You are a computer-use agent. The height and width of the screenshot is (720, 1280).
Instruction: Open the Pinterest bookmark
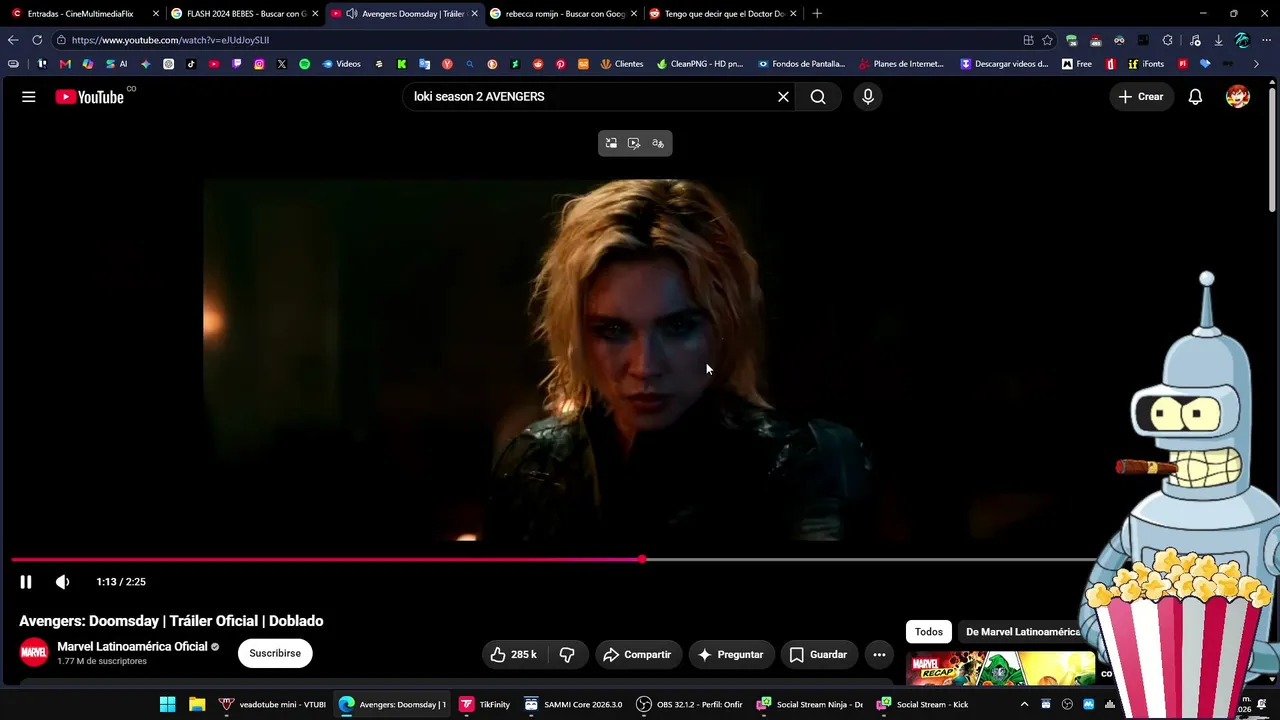(560, 64)
